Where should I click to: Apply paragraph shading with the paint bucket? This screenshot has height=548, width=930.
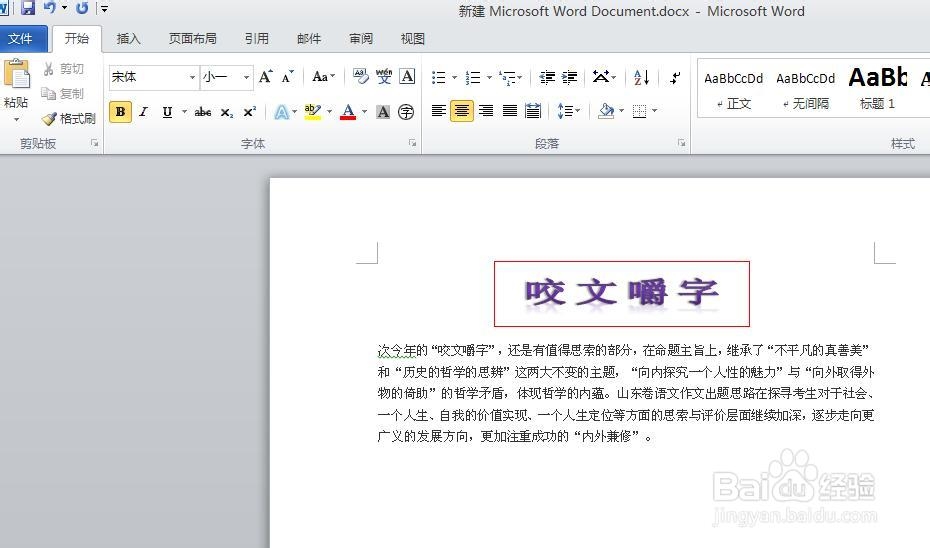click(606, 111)
